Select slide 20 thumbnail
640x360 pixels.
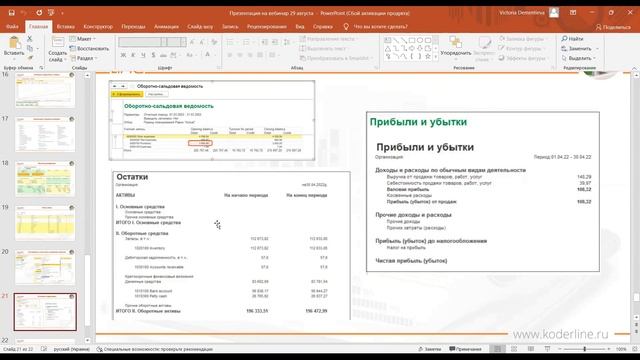tap(45, 267)
